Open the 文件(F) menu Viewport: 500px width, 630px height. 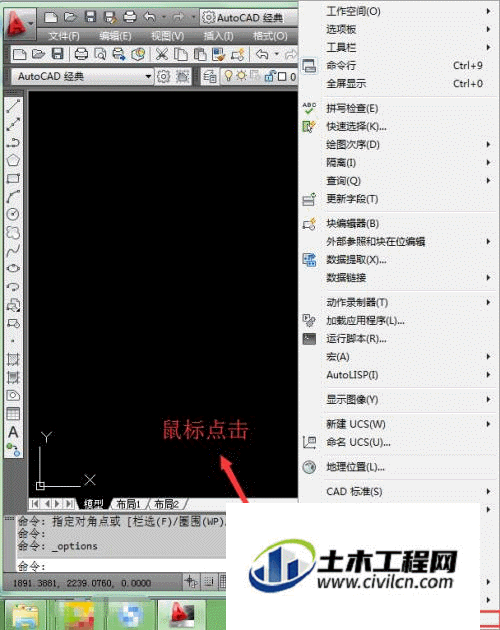point(64,36)
